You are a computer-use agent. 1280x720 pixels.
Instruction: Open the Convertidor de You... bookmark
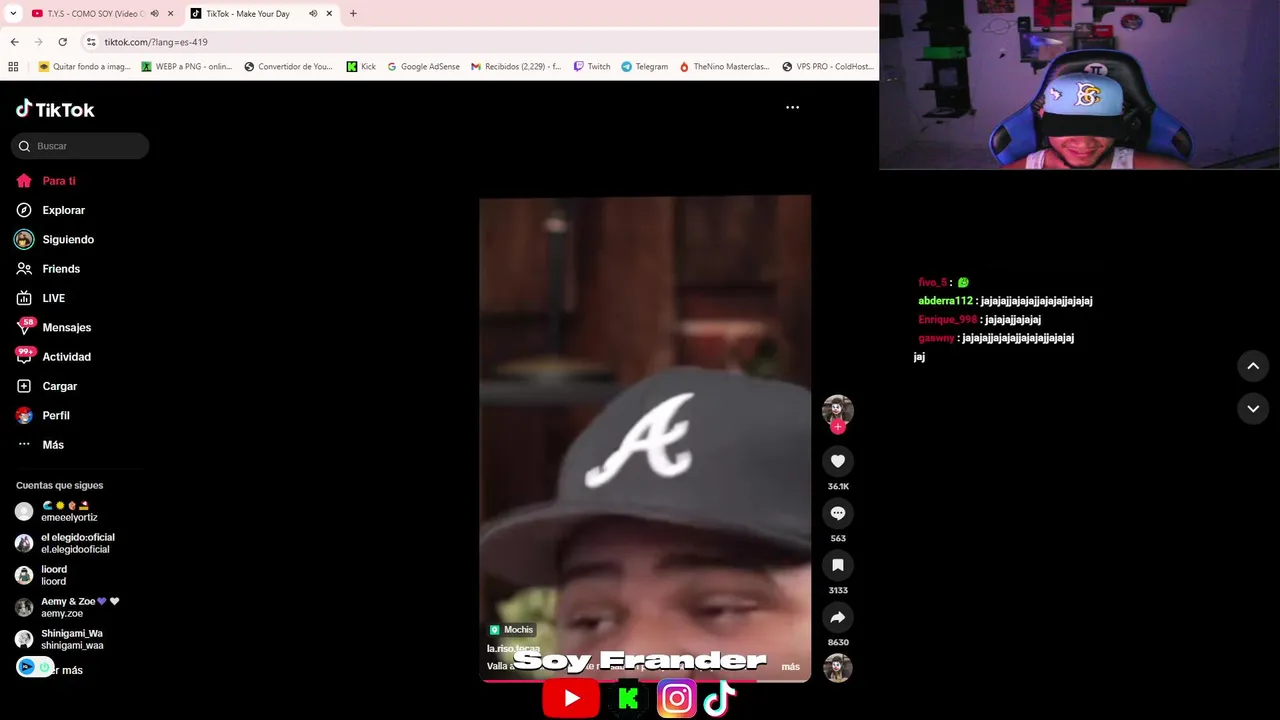[x=288, y=67]
